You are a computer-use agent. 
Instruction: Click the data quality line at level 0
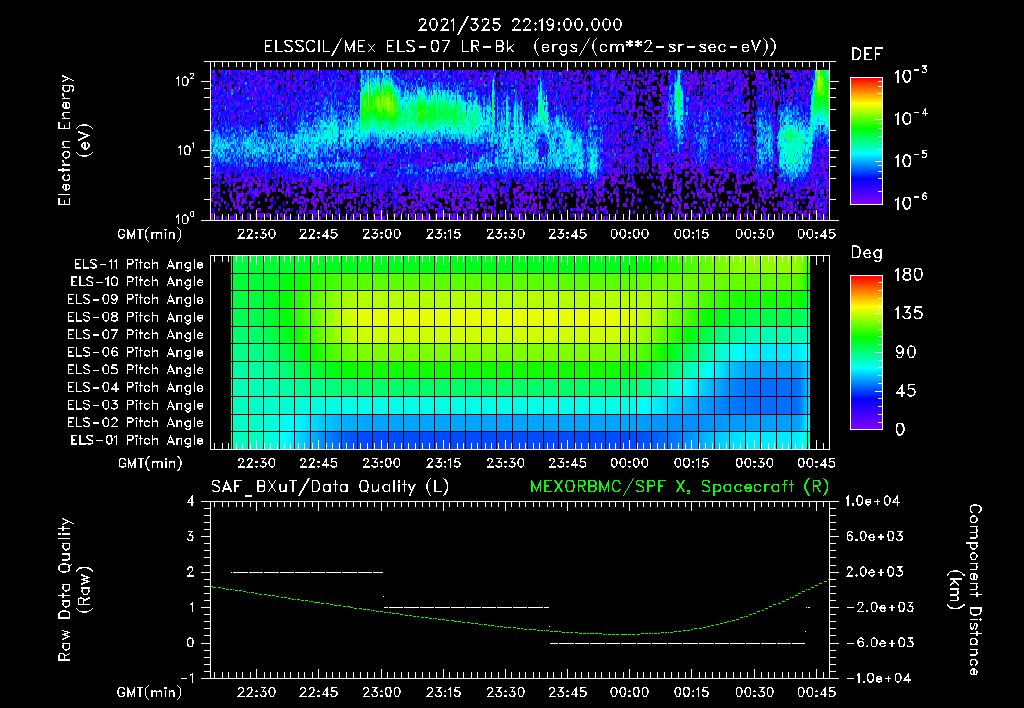point(677,643)
